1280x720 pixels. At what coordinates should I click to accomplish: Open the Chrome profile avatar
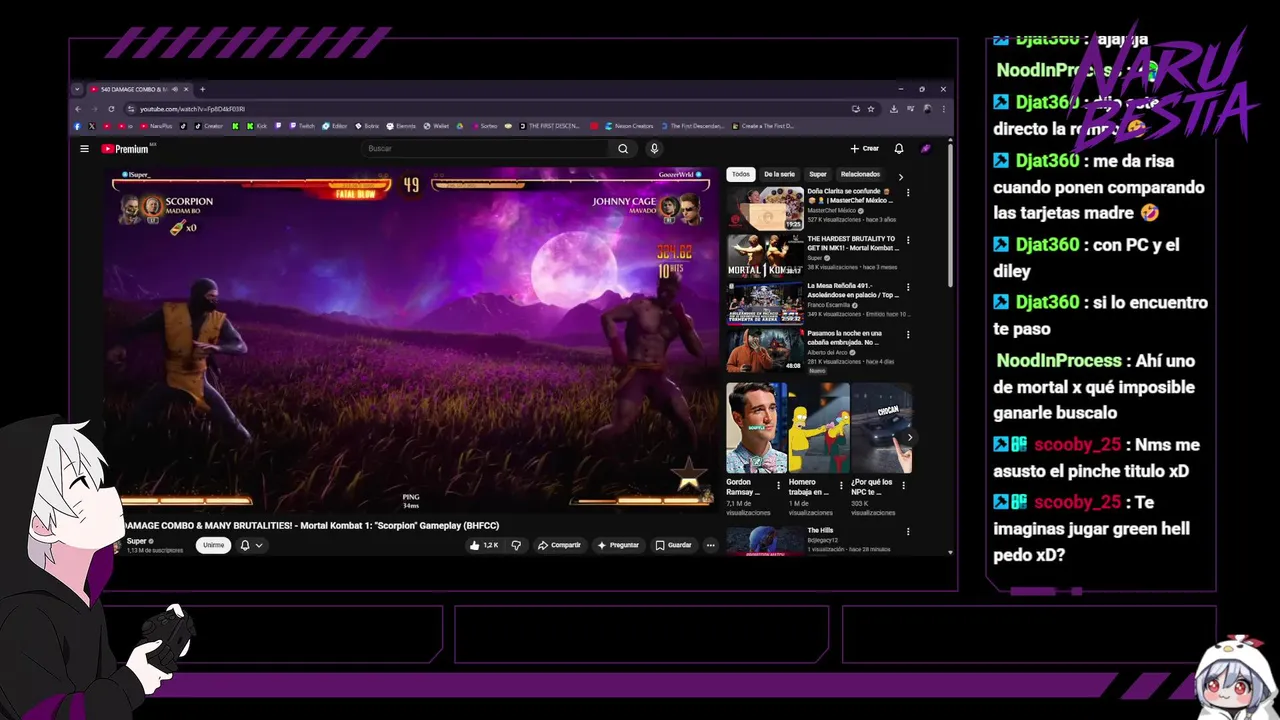pos(927,109)
